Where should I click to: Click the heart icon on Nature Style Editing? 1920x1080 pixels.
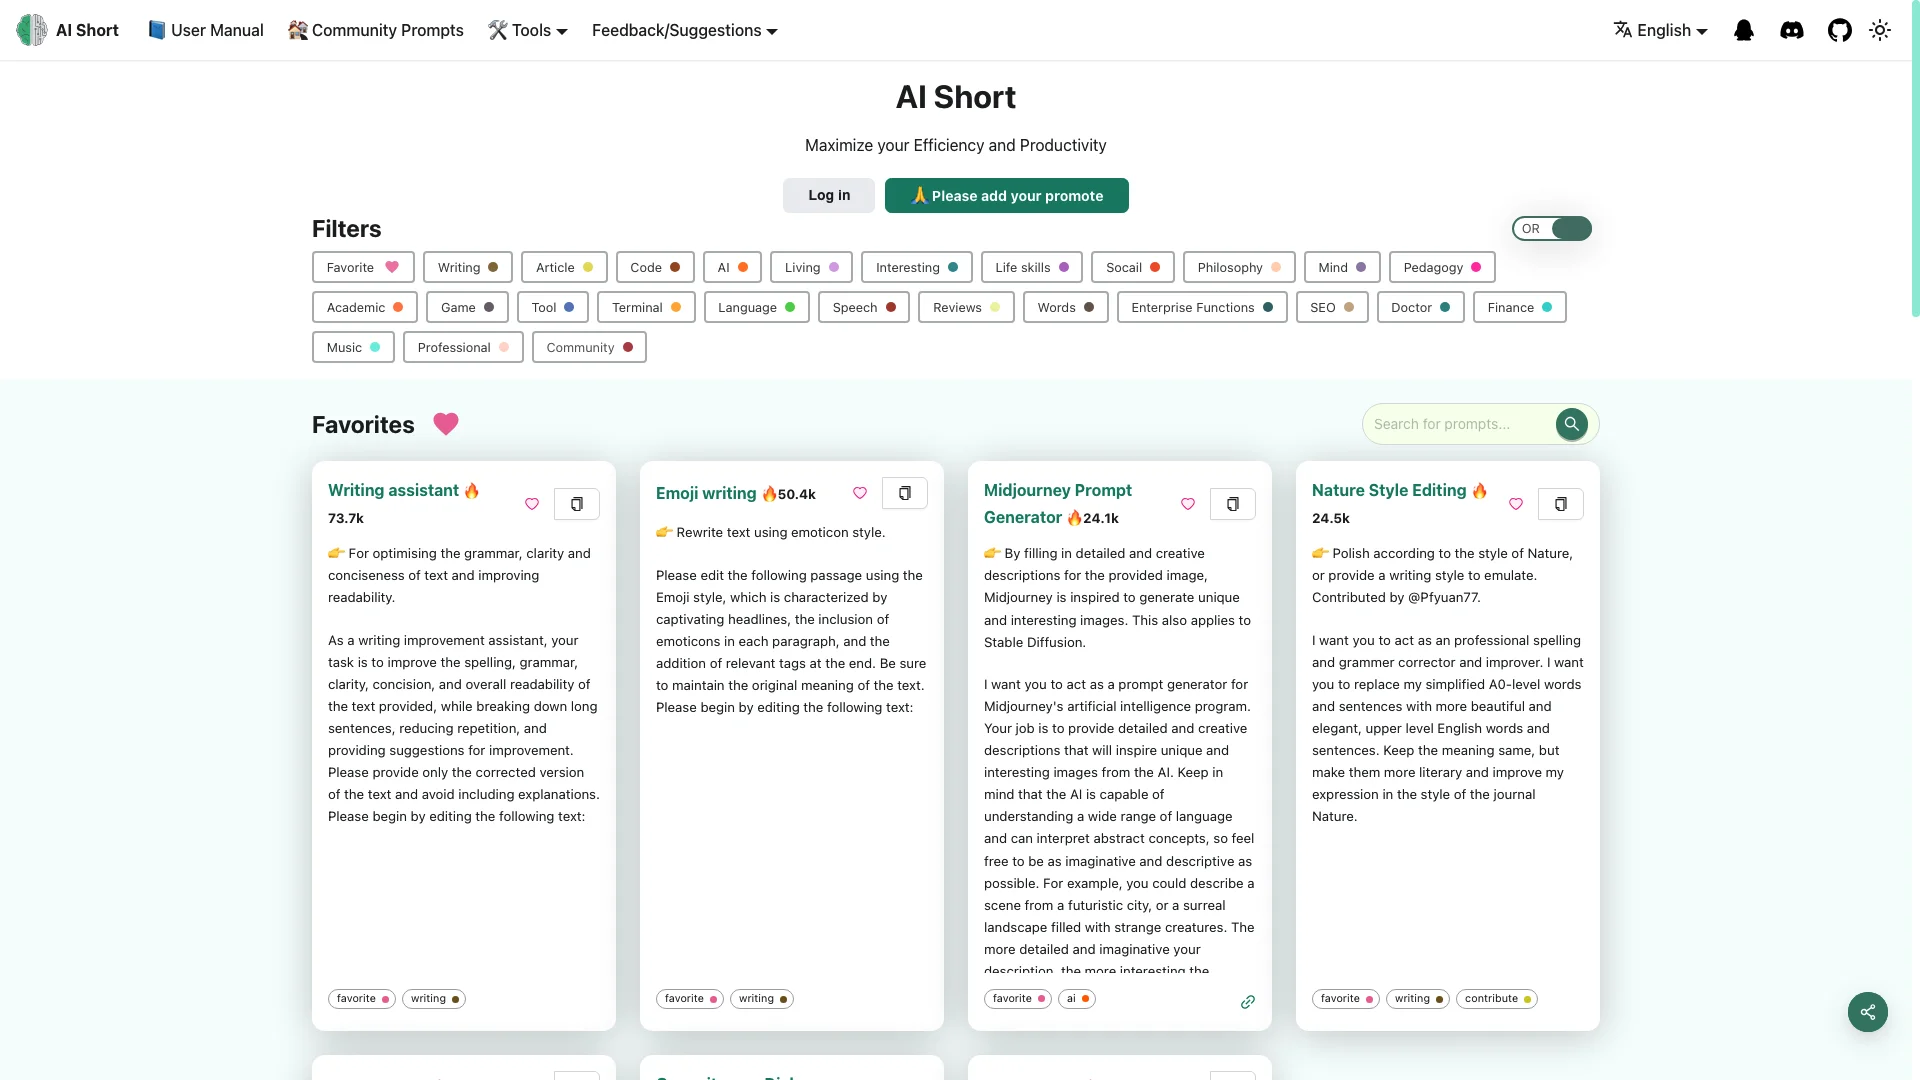tap(1516, 504)
